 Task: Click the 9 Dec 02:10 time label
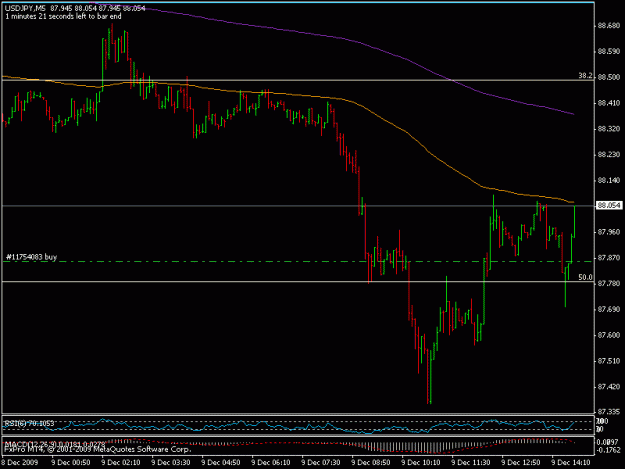pos(121,463)
